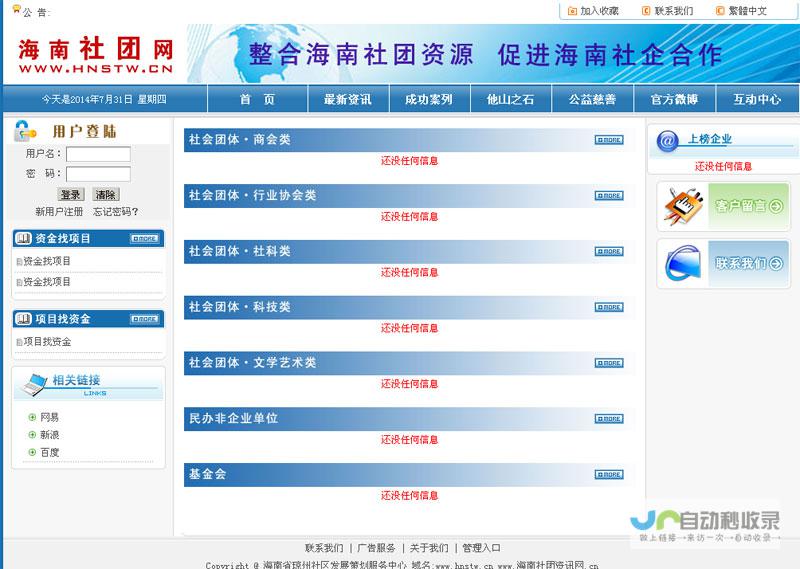Open 新浪 related link
The image size is (800, 569).
pyautogui.click(x=49, y=434)
